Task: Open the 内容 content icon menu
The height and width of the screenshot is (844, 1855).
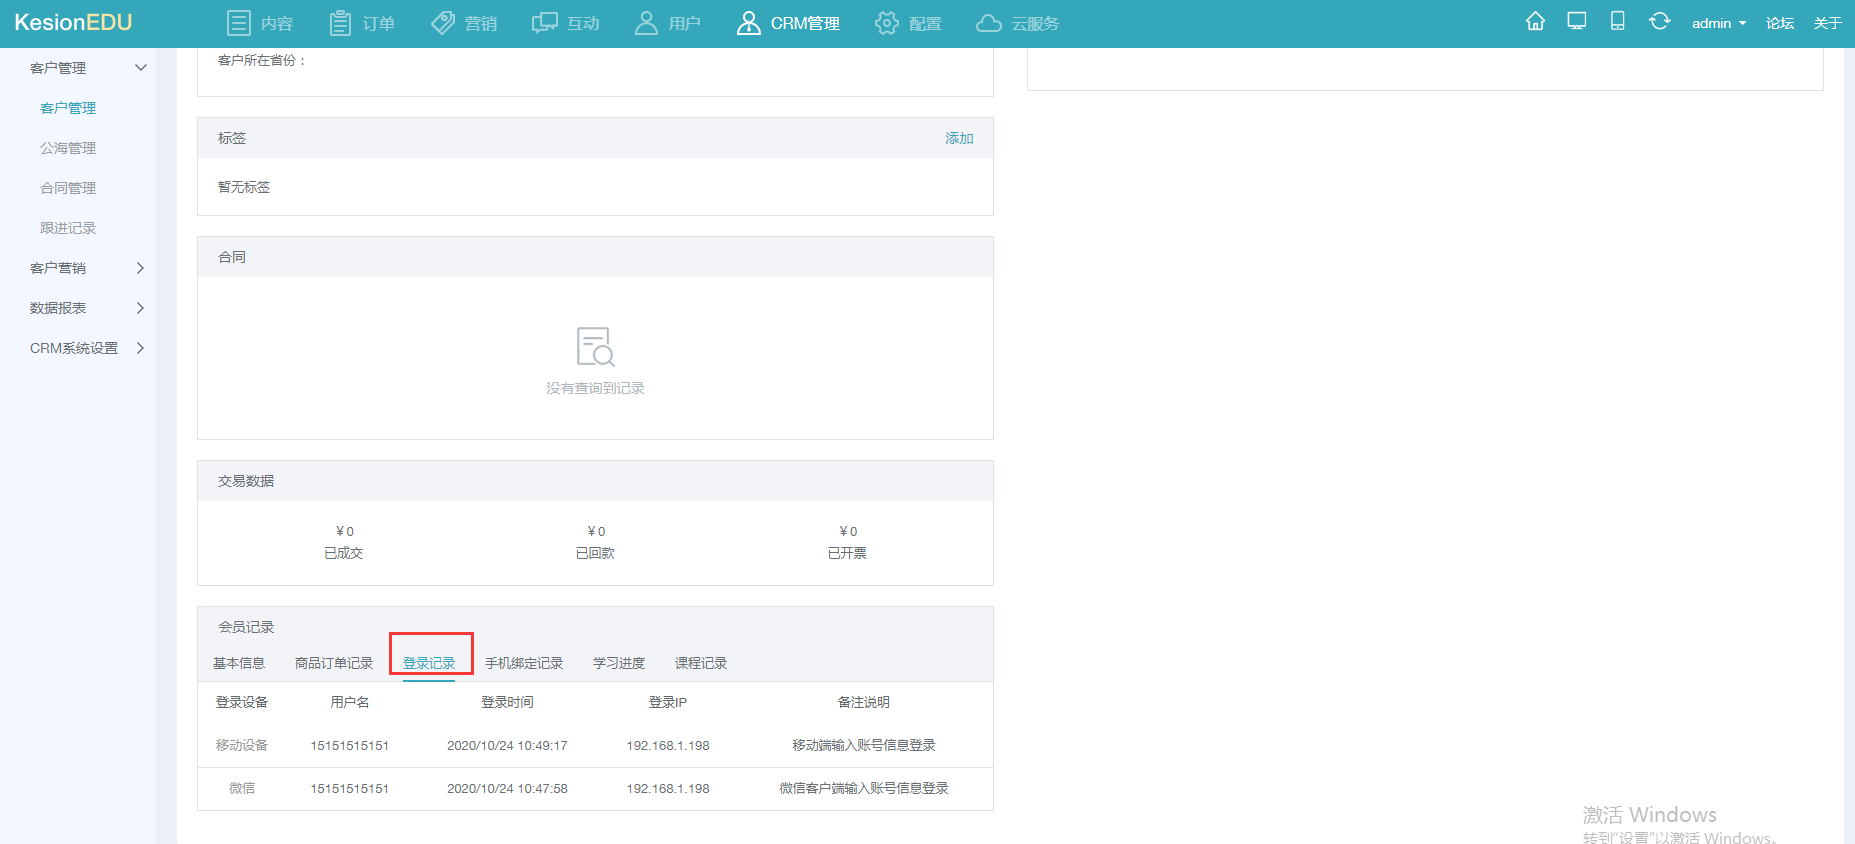Action: tap(239, 23)
